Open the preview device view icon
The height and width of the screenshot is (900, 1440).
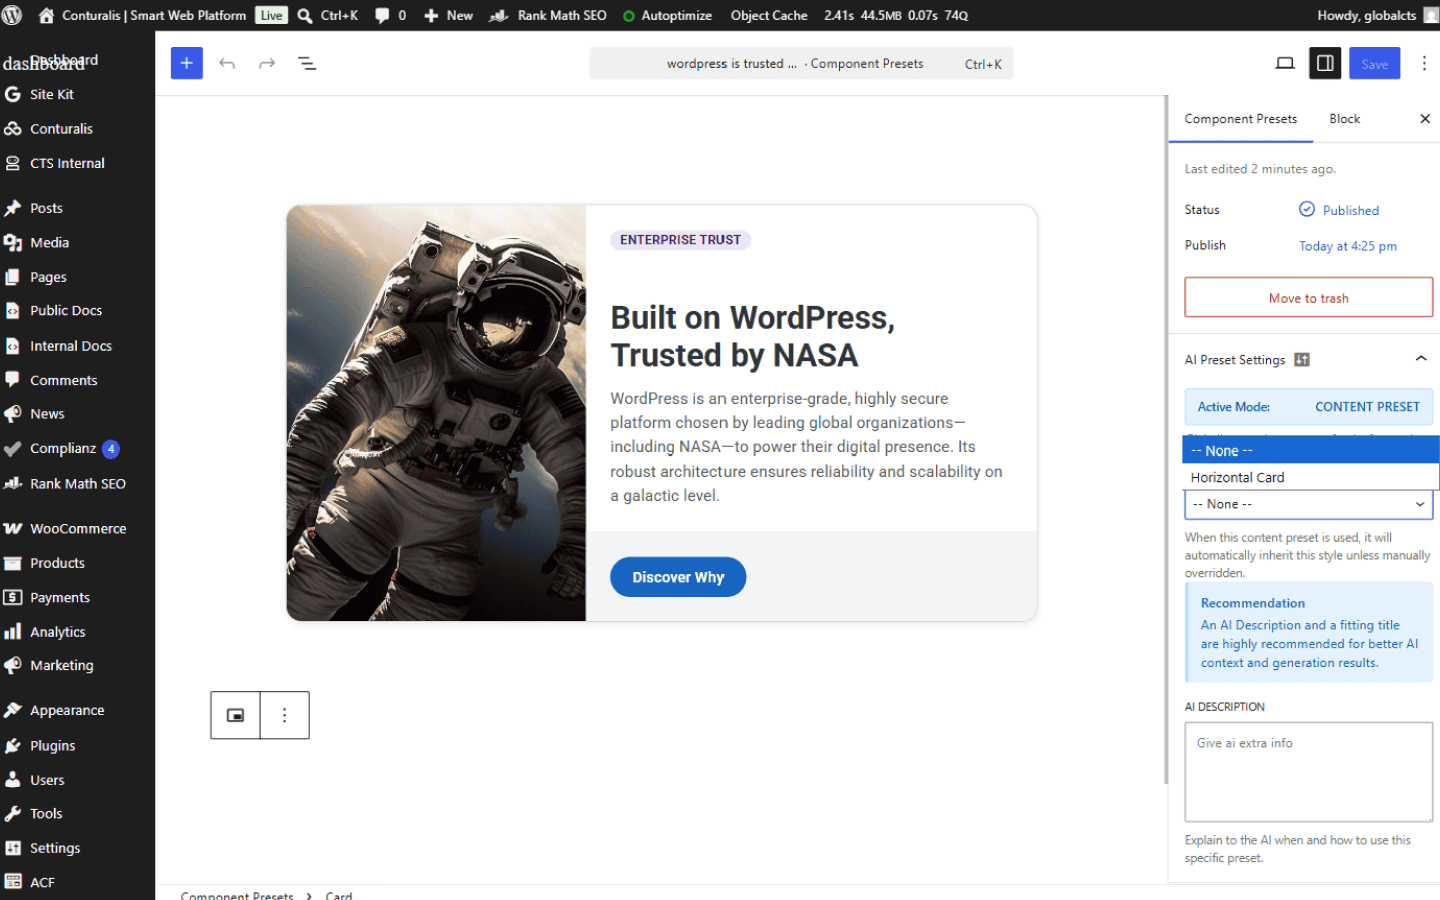1285,63
